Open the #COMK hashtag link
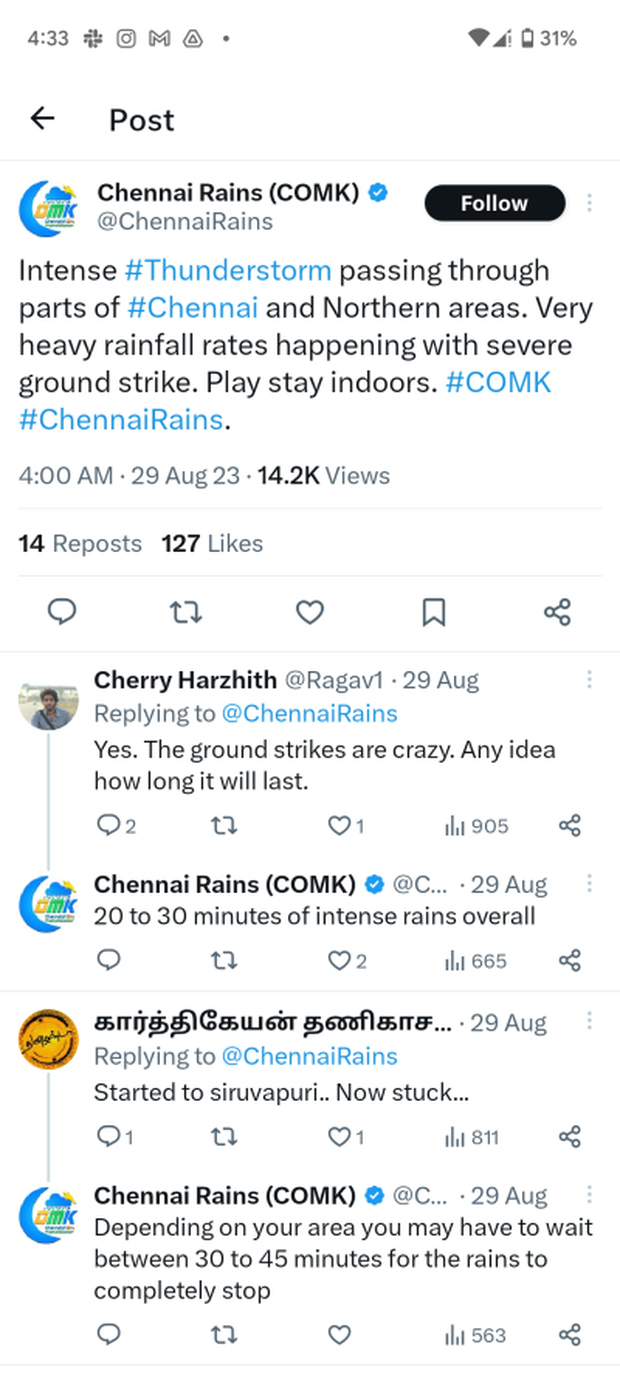The image size is (620, 1378). click(498, 382)
